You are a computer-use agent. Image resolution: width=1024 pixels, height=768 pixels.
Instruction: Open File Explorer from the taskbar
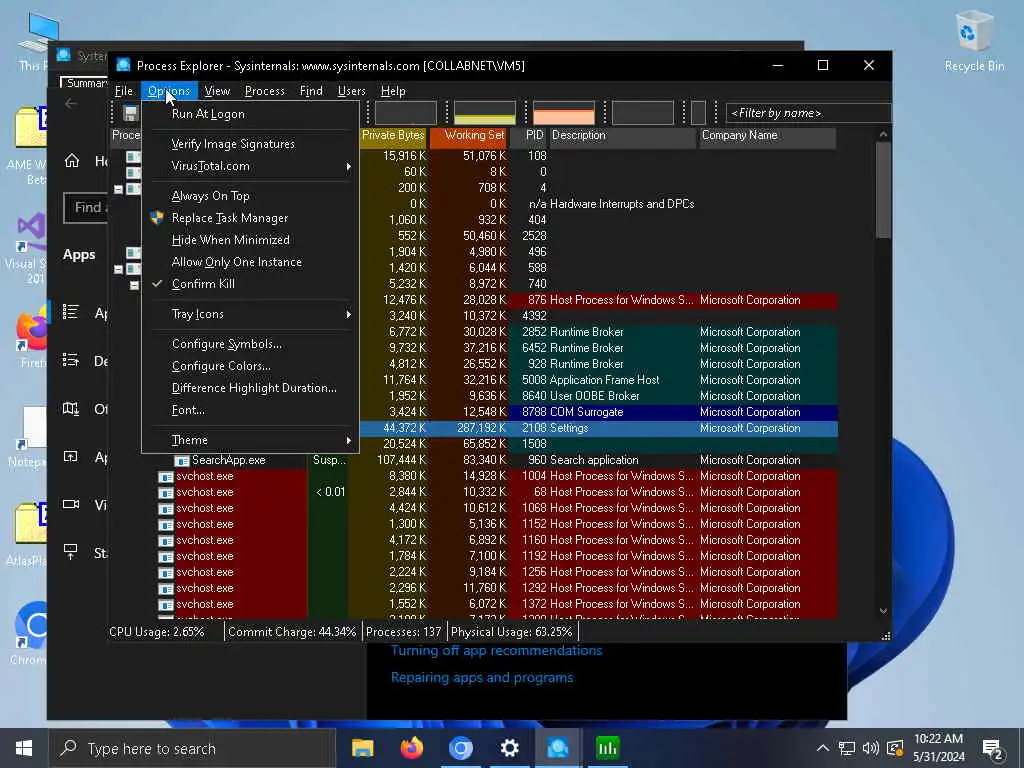[362, 748]
